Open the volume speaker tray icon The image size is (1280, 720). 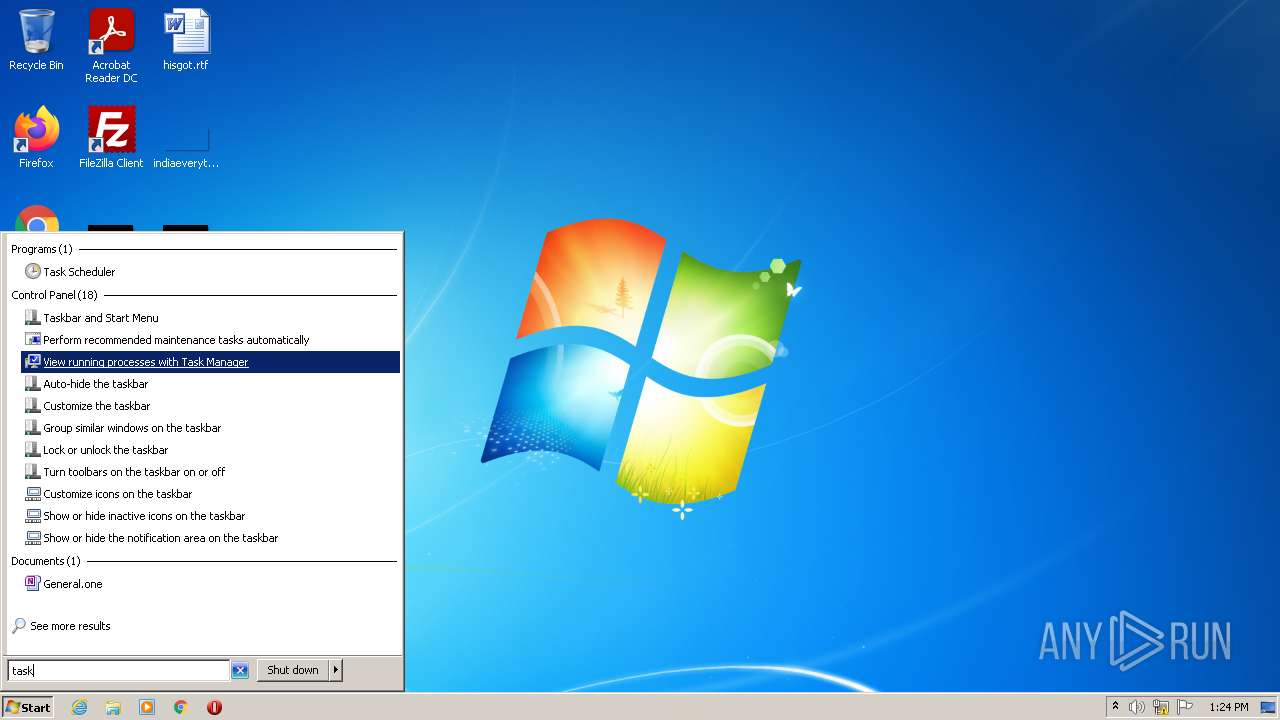pos(1137,707)
